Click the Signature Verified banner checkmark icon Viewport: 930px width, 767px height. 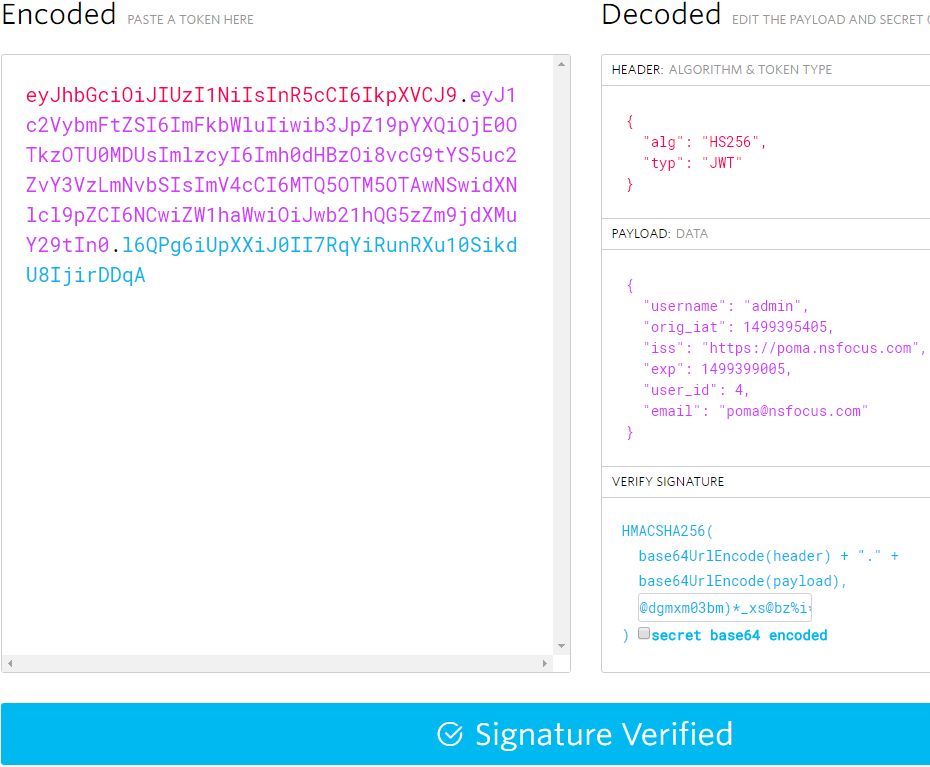[x=450, y=734]
